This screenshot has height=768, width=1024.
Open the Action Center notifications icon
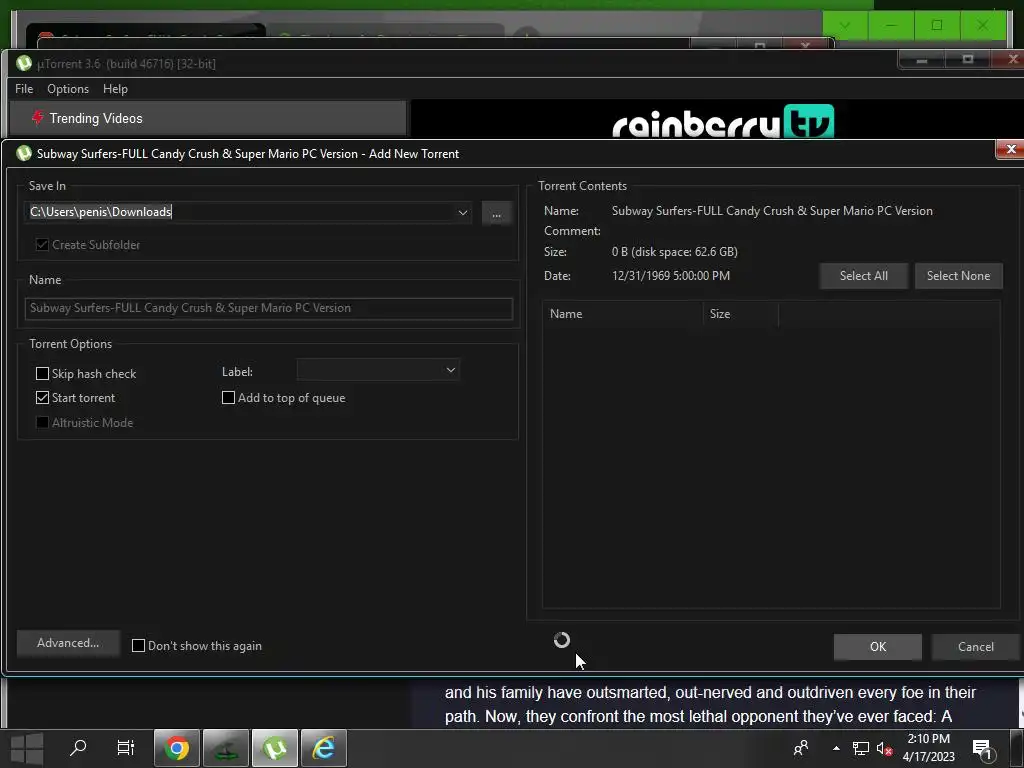982,749
